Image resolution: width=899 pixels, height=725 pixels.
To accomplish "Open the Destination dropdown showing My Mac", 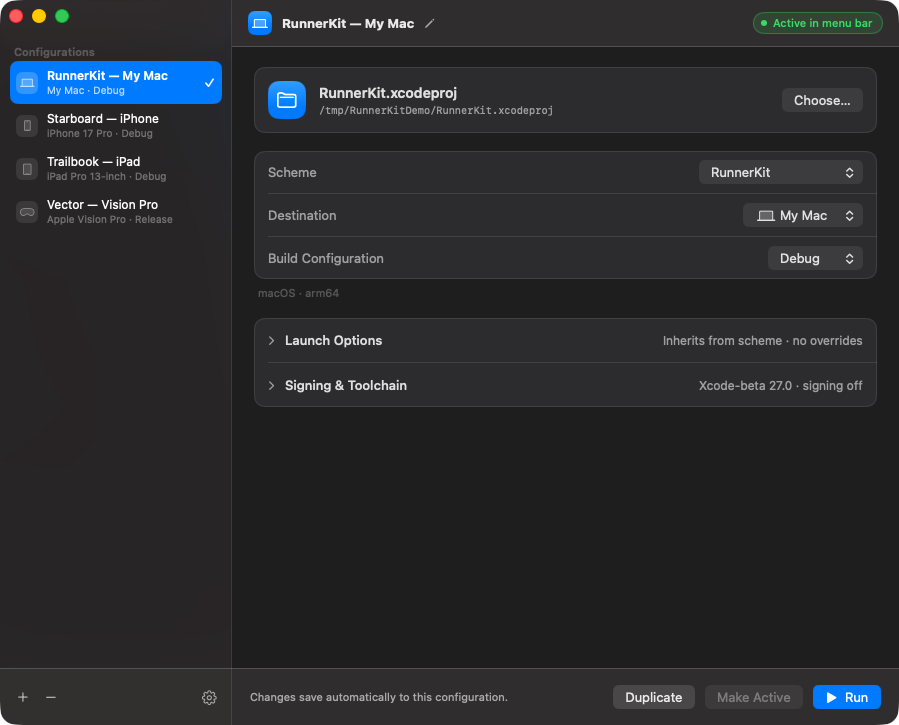I will 803,215.
